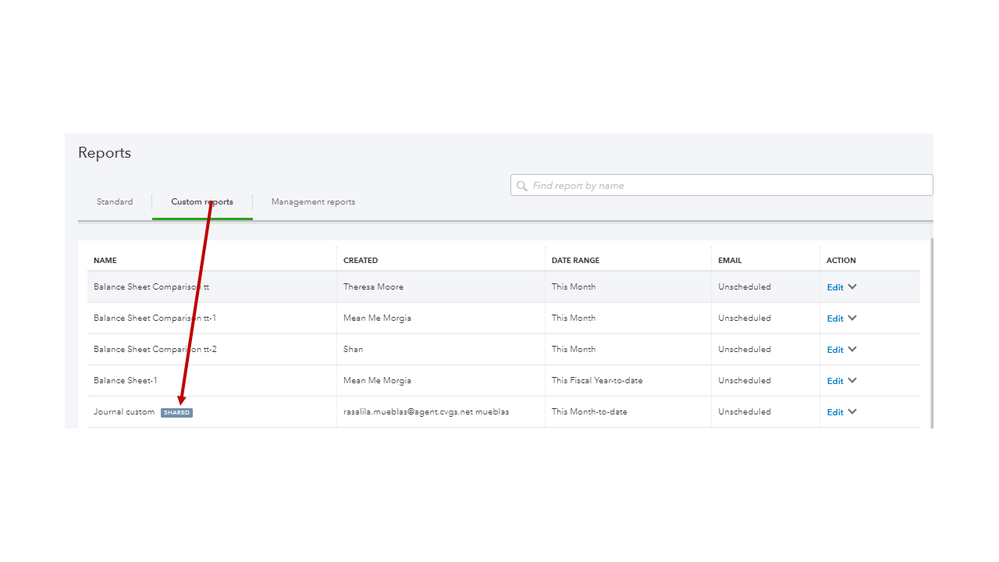Click the SHARED badge on Journal custom
The height and width of the screenshot is (562, 999).
pyautogui.click(x=177, y=412)
